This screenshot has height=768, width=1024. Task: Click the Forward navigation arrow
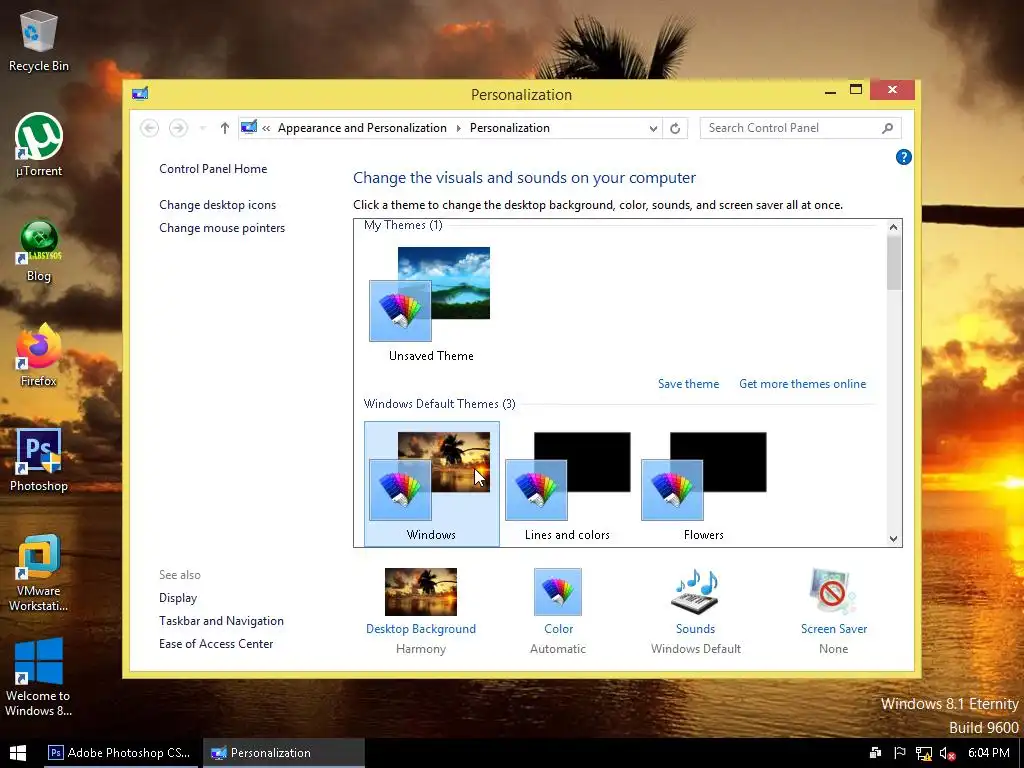tap(178, 128)
